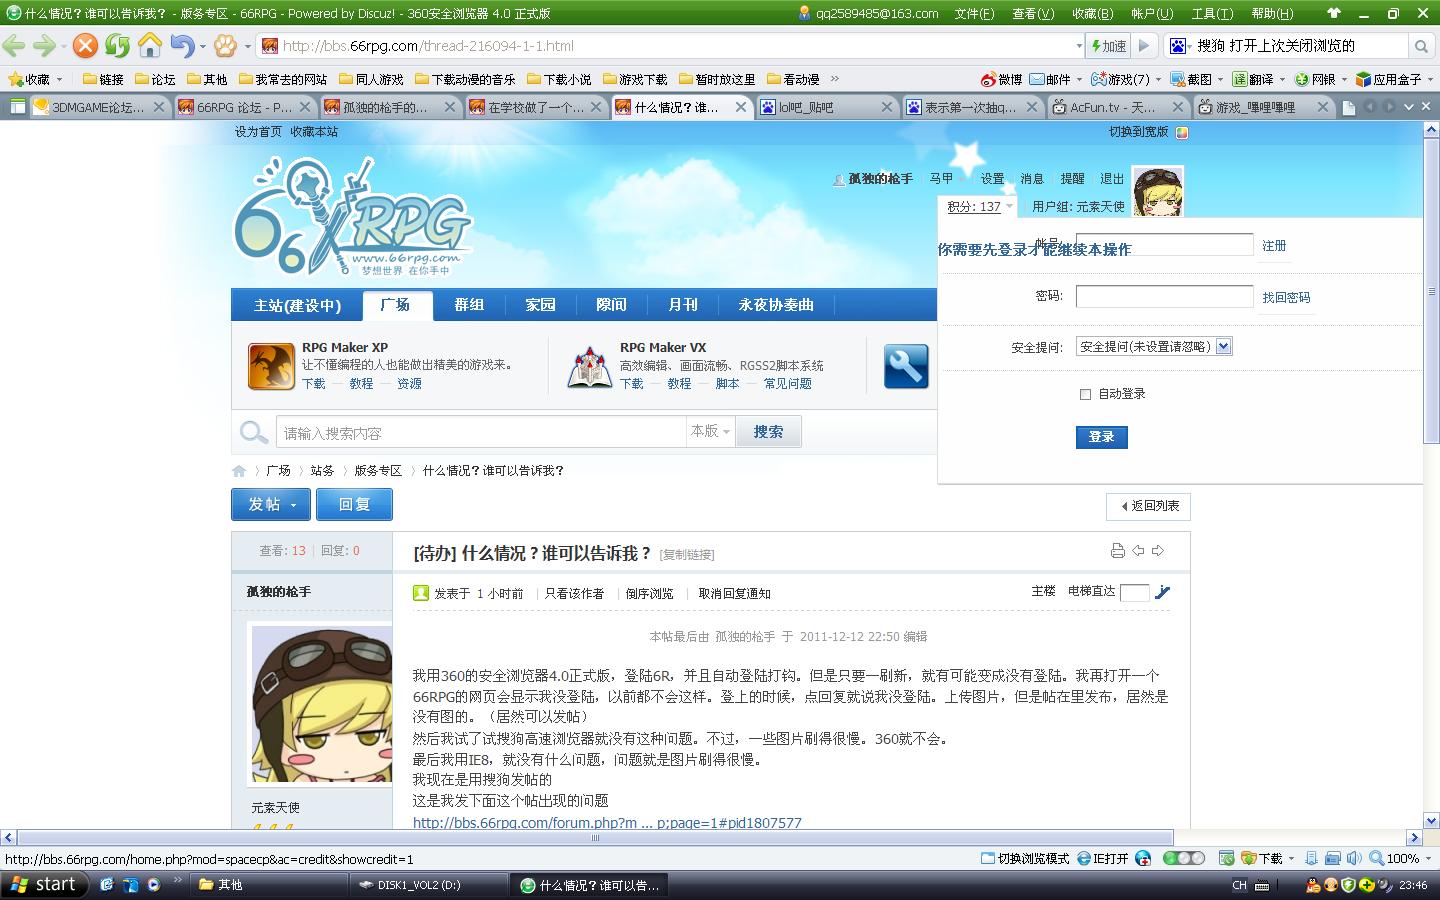Screen dimensions: 1440x900
Task: Focus the 密码 password field
Action: click(x=1164, y=296)
